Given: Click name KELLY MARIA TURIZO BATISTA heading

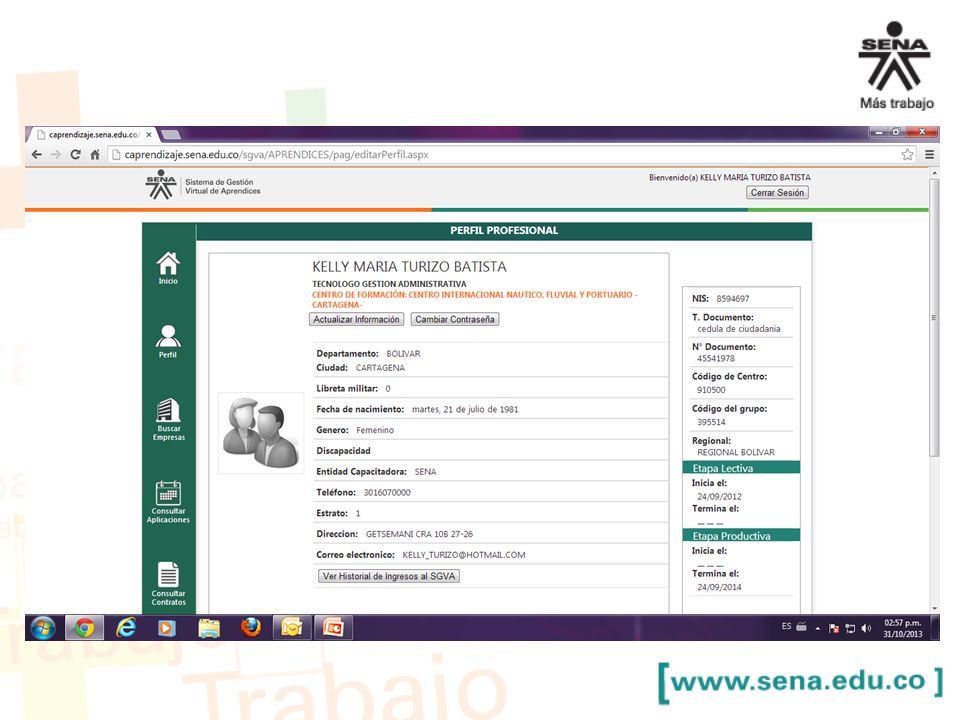Looking at the screenshot, I should (x=410, y=267).
